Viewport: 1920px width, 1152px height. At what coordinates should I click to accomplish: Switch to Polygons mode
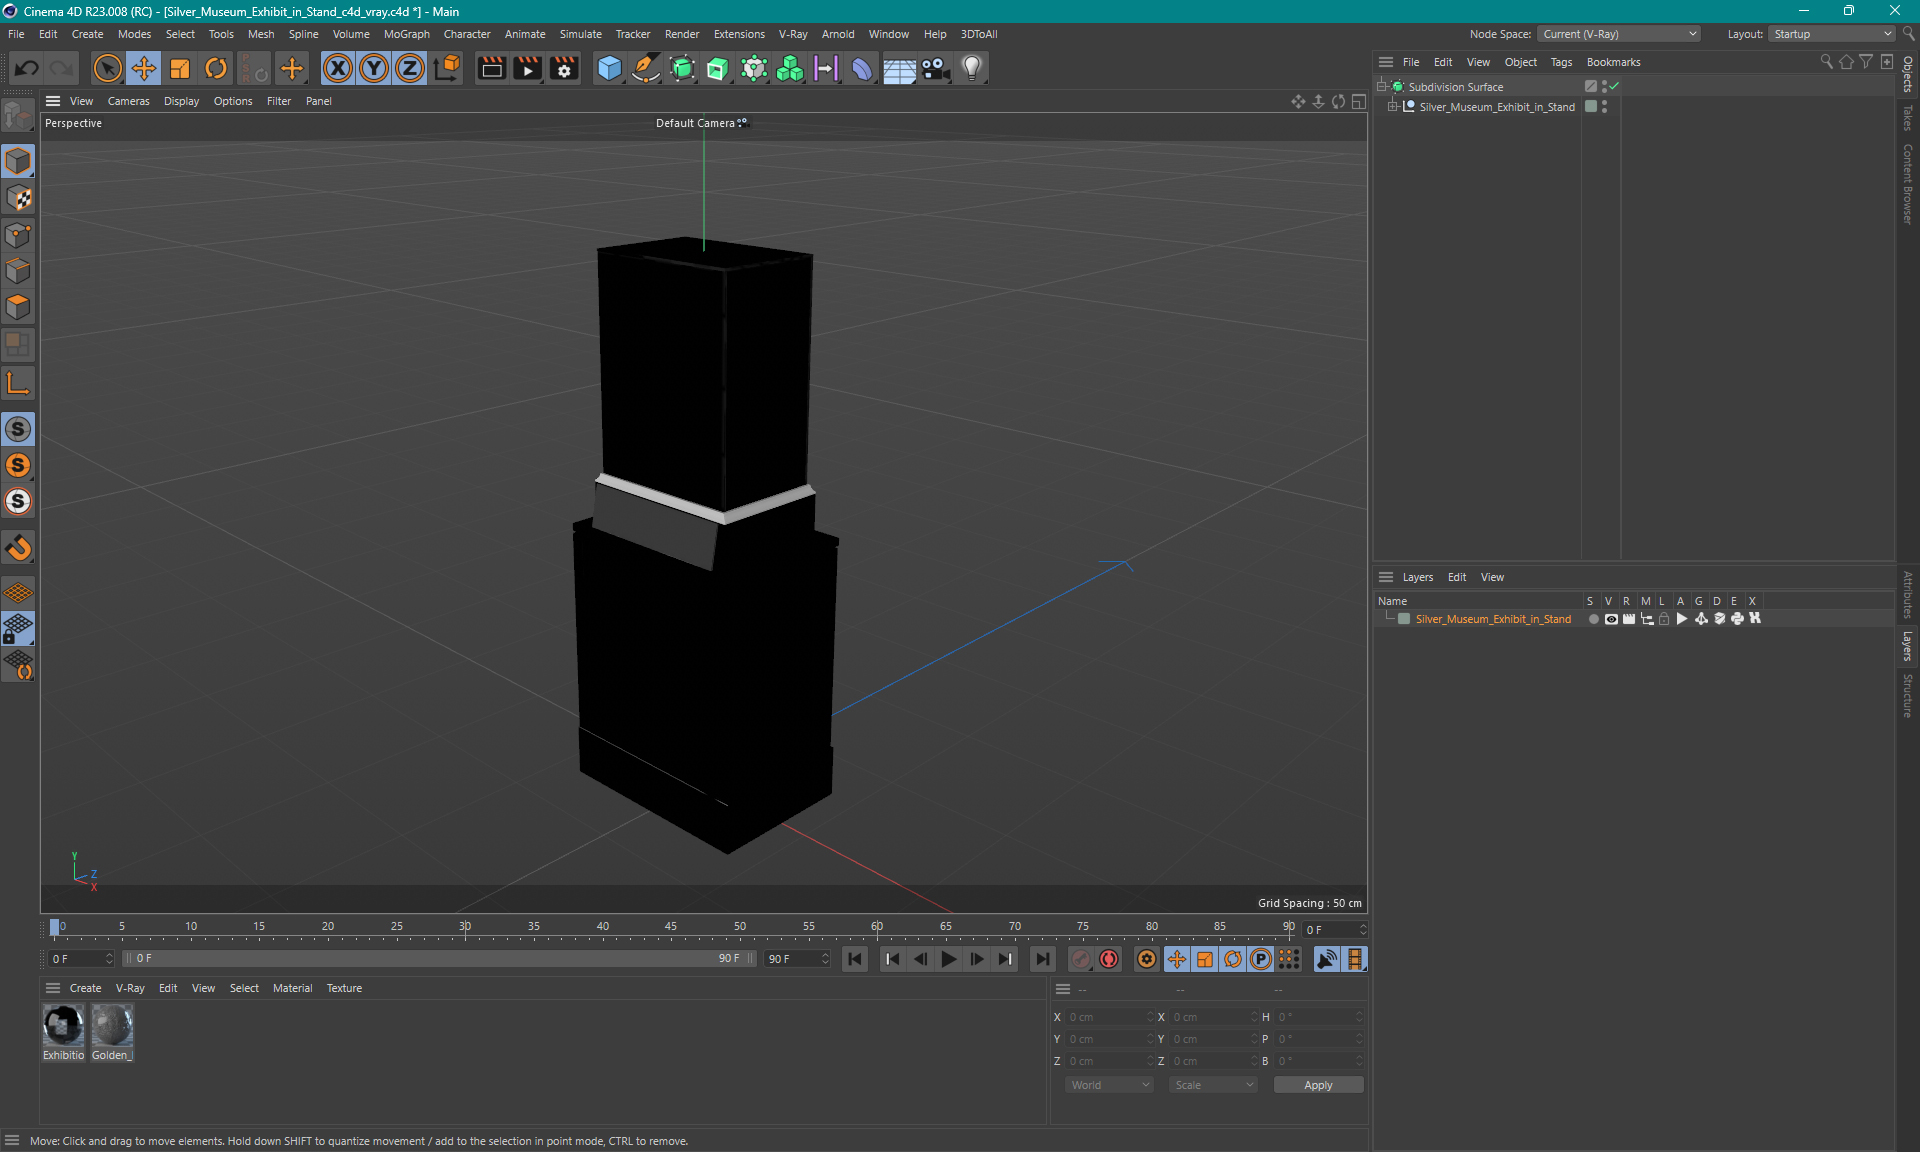point(18,307)
